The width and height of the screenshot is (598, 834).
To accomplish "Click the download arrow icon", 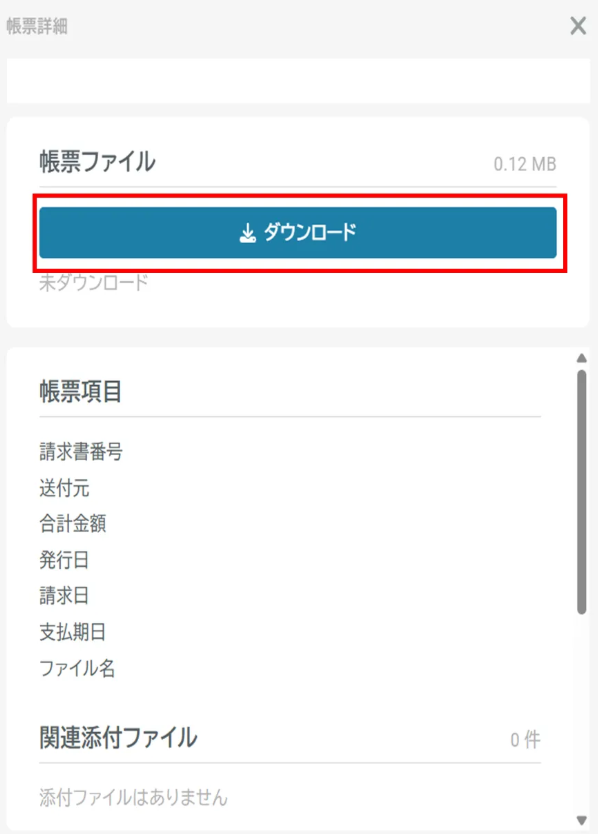I will [x=247, y=233].
